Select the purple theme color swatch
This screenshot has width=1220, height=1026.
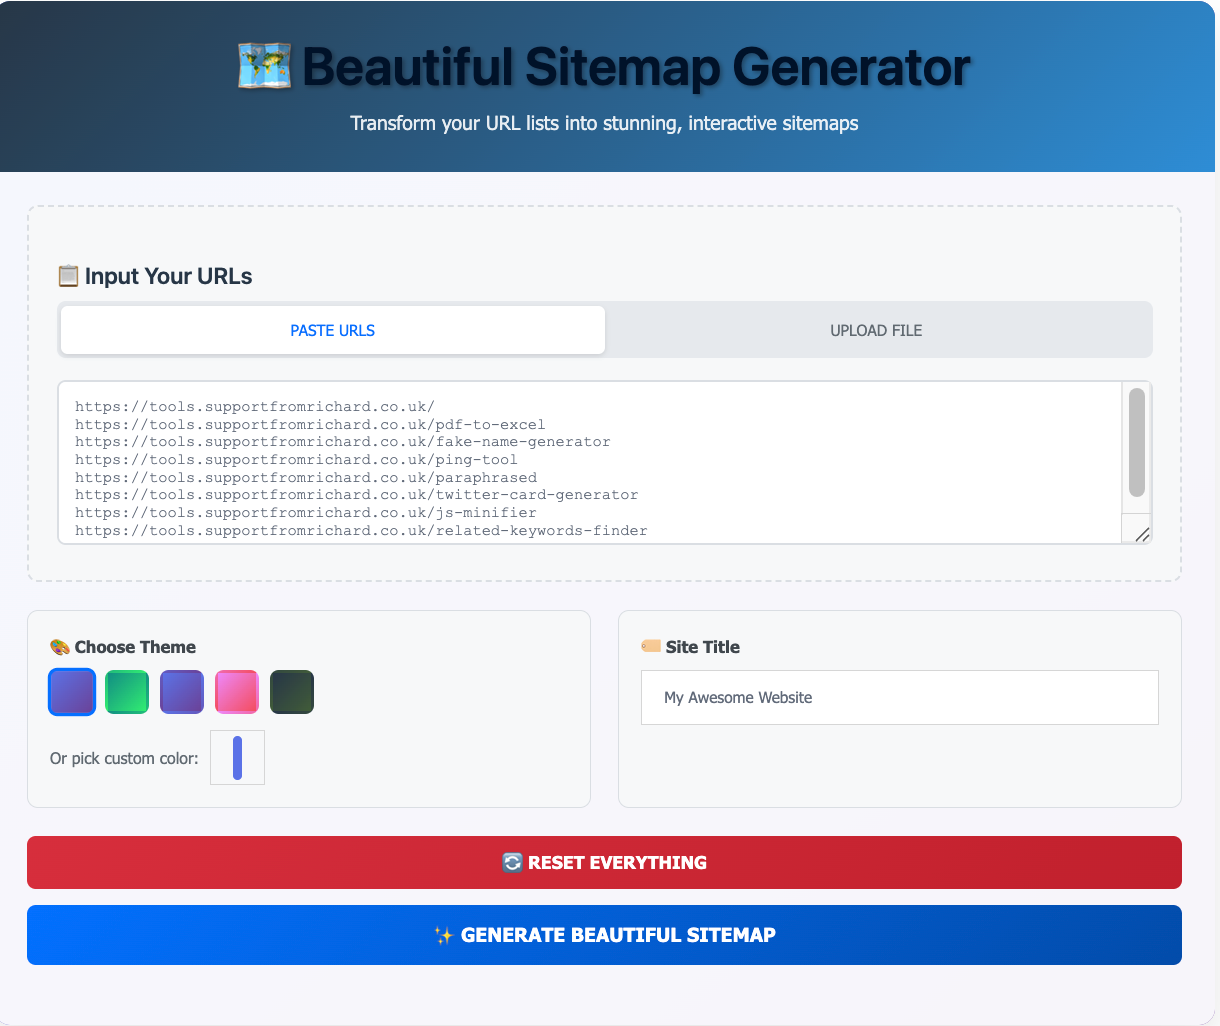click(x=181, y=691)
